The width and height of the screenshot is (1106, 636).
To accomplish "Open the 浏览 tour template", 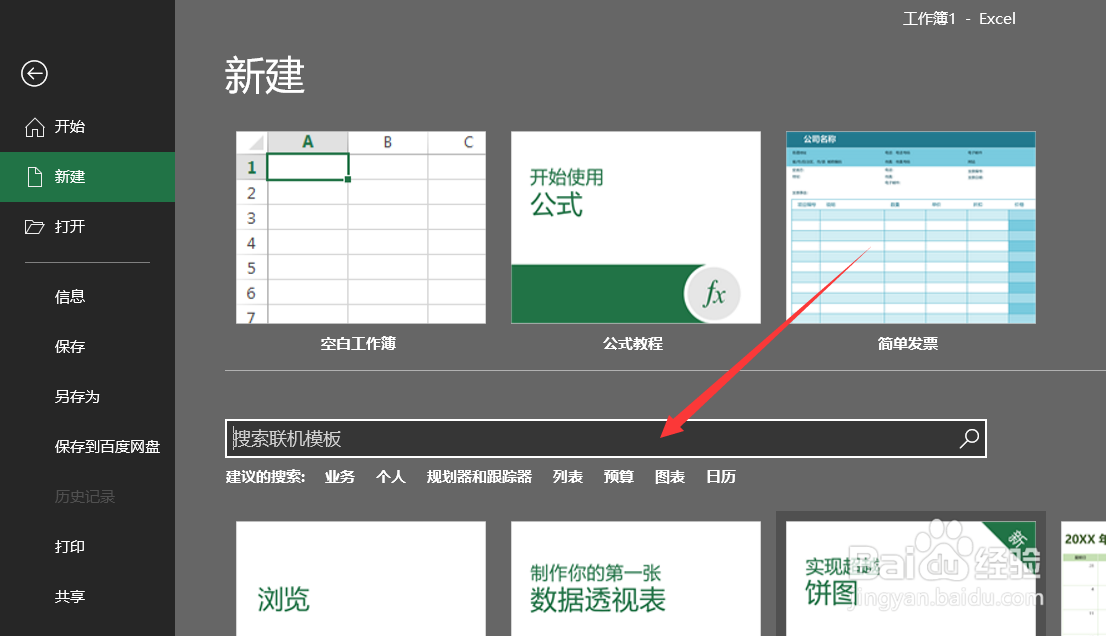I will 360,578.
